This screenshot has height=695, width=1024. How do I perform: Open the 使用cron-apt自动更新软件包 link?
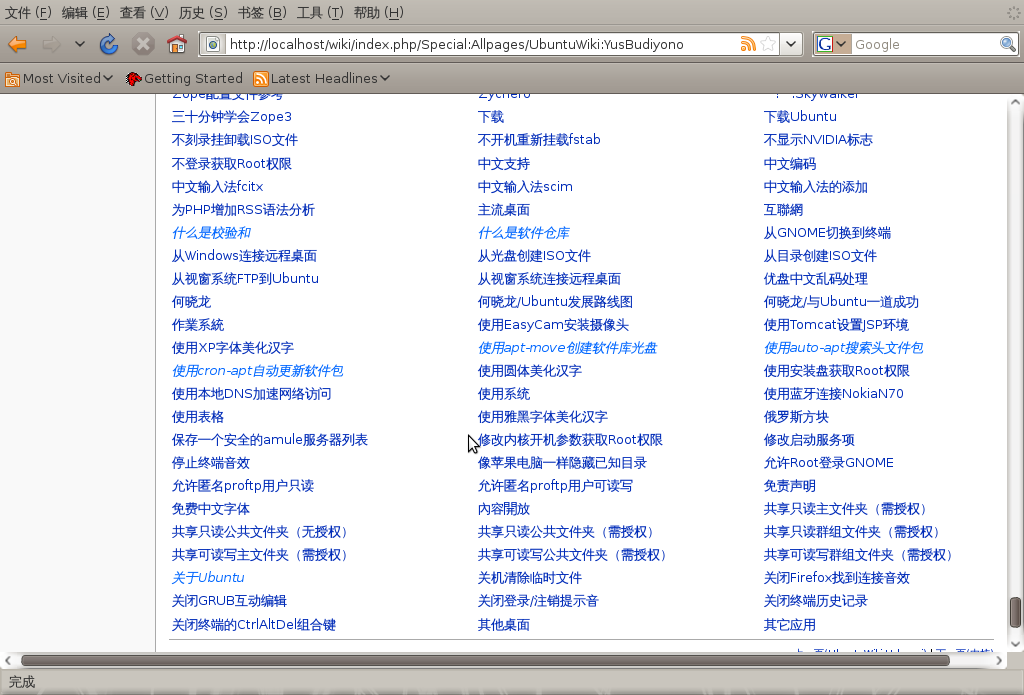click(x=257, y=370)
